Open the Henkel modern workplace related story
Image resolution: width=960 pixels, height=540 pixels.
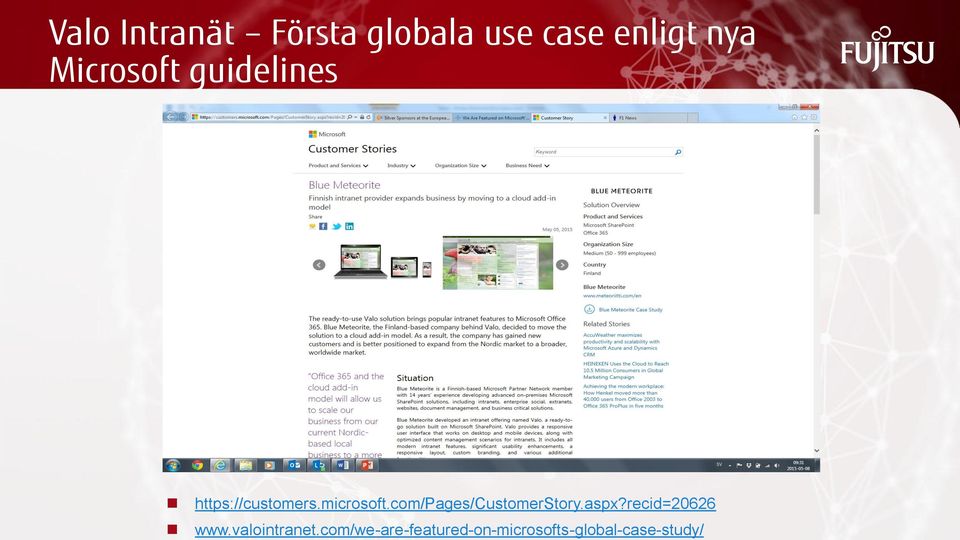pyautogui.click(x=623, y=396)
